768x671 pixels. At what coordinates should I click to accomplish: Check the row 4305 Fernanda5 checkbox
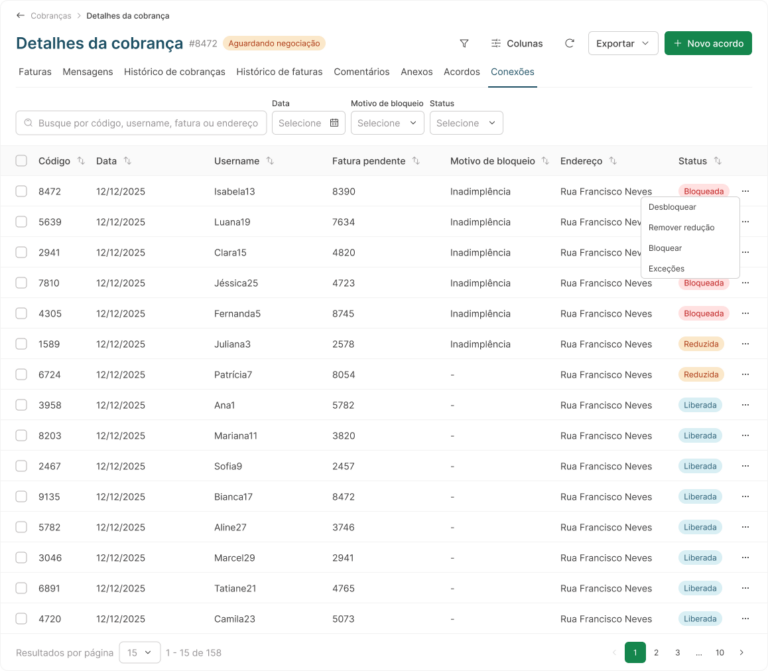coord(21,313)
